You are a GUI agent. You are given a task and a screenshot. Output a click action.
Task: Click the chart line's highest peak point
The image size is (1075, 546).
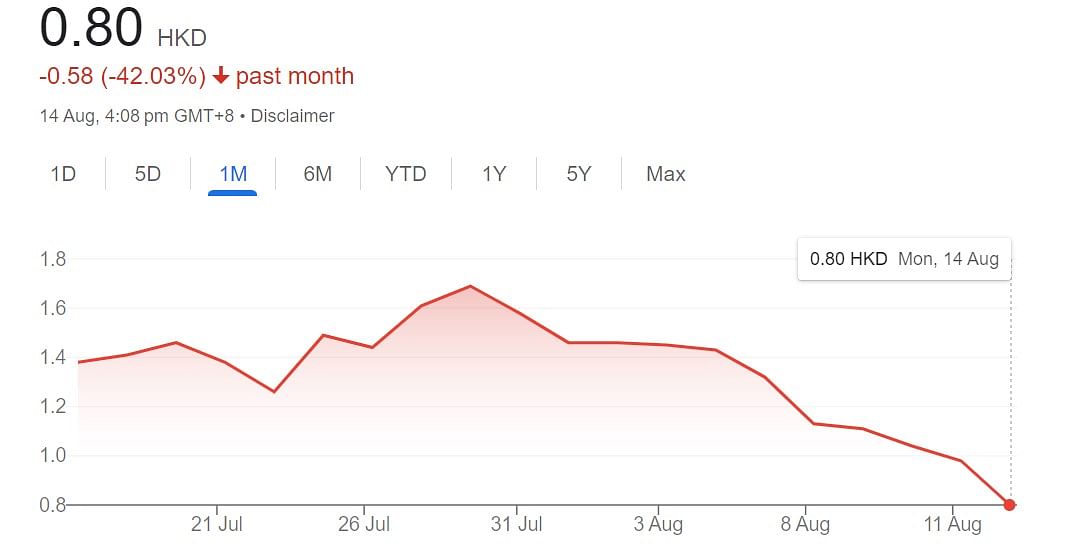pyautogui.click(x=470, y=286)
